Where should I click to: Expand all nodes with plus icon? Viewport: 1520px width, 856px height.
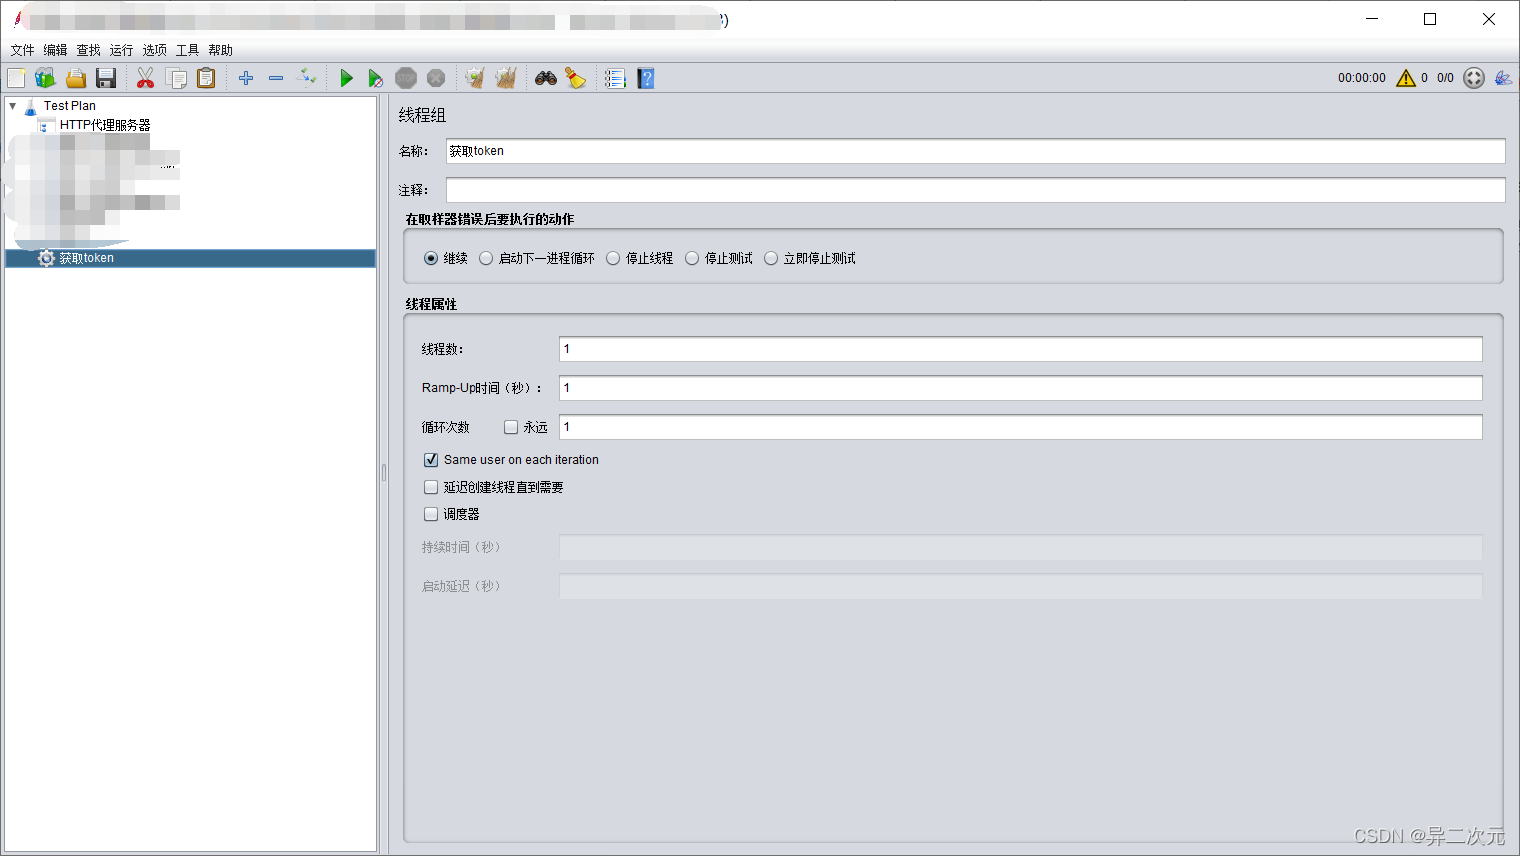246,78
